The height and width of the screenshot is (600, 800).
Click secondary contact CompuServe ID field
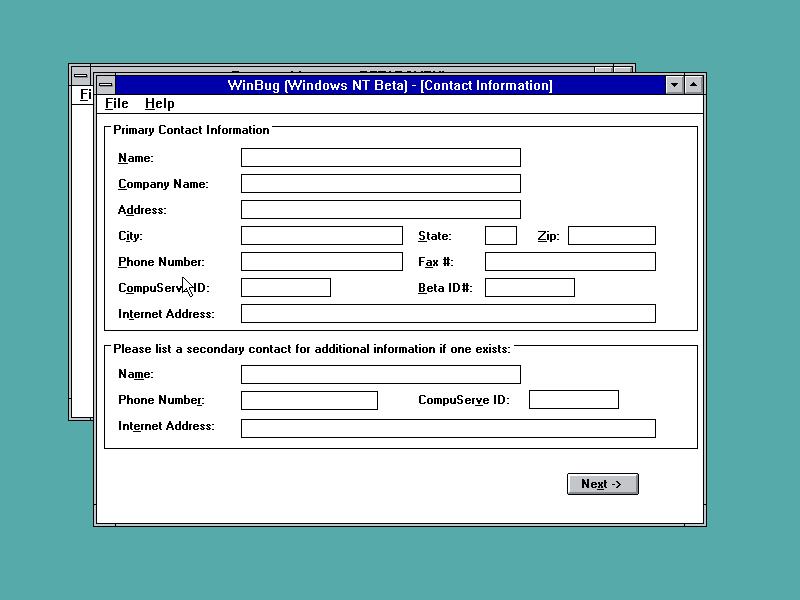[x=573, y=399]
